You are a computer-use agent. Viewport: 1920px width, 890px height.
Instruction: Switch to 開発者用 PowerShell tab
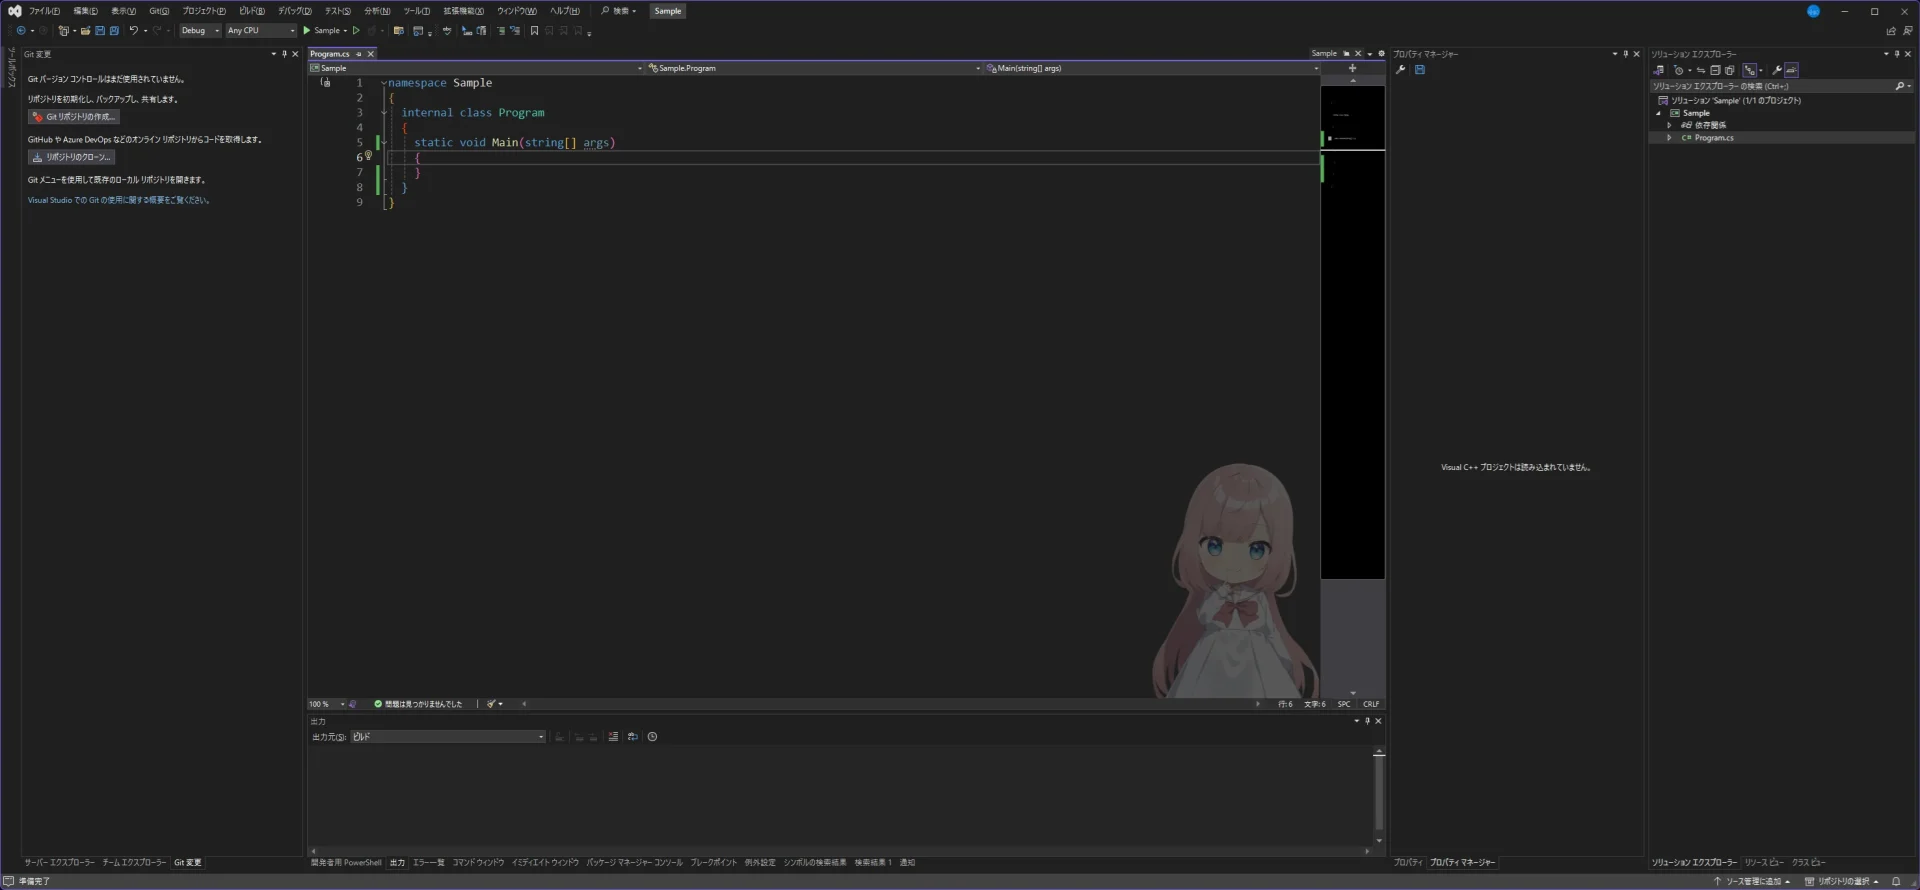coord(346,863)
